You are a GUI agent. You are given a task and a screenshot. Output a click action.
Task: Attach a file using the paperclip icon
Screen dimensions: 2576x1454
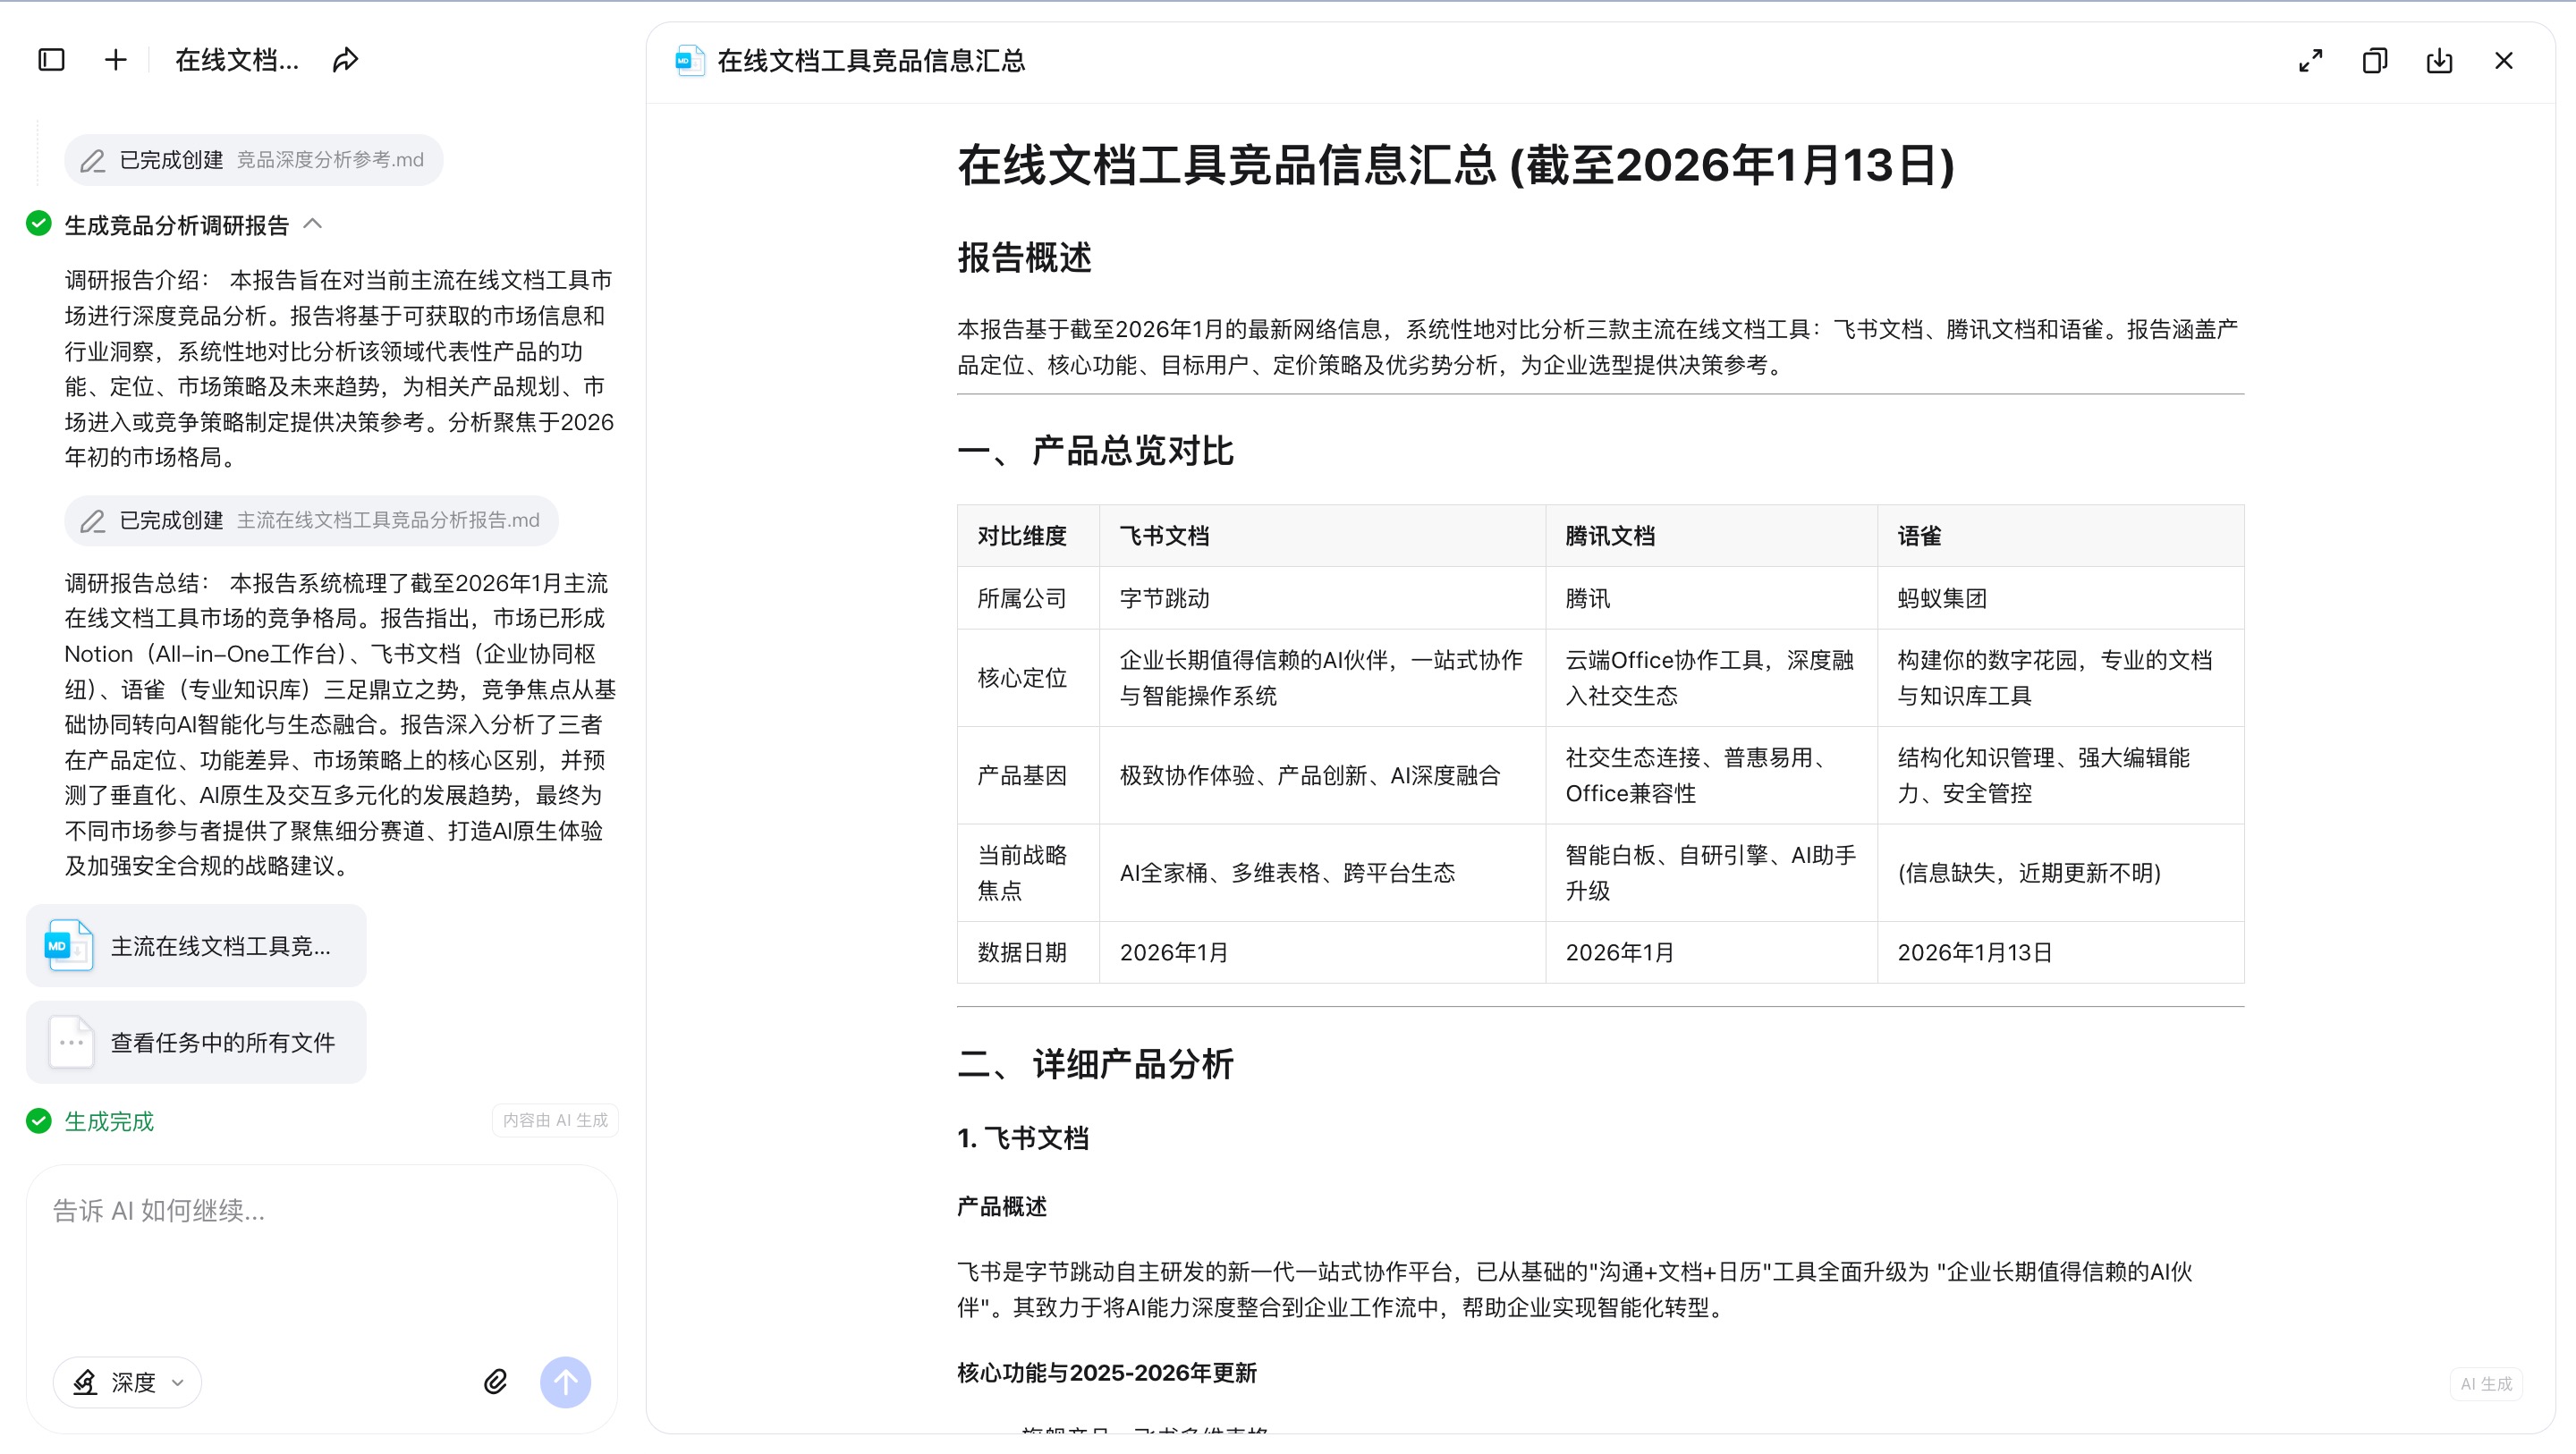[495, 1382]
